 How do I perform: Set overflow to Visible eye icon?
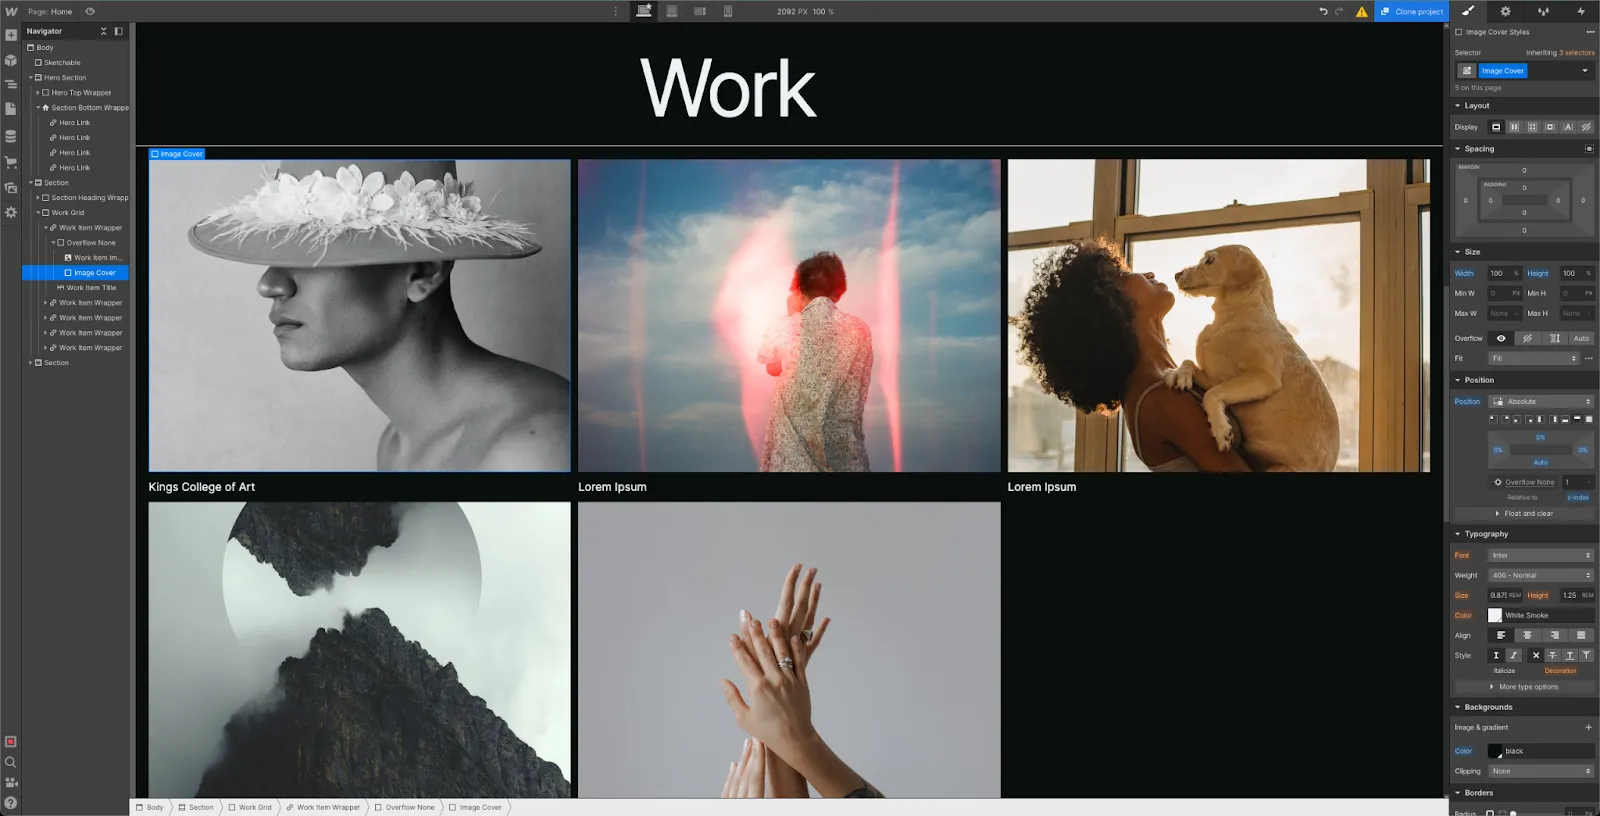point(1501,338)
